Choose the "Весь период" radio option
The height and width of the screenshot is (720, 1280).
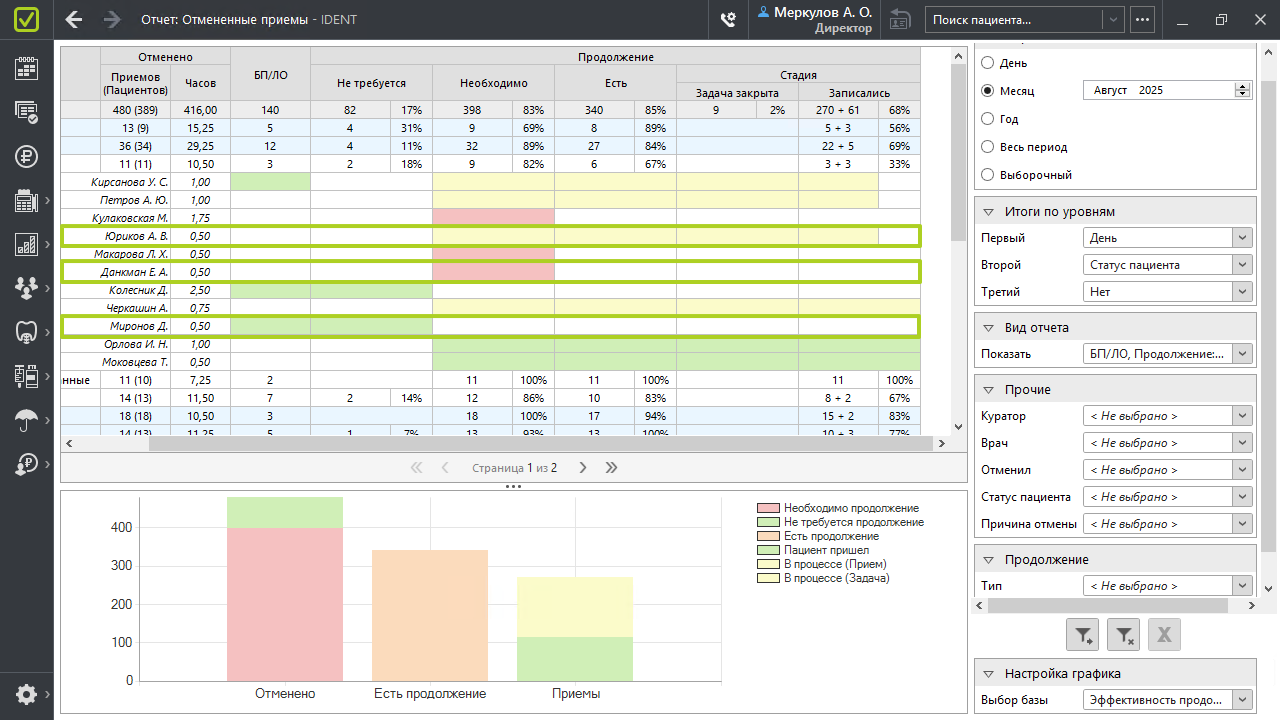pyautogui.click(x=988, y=147)
